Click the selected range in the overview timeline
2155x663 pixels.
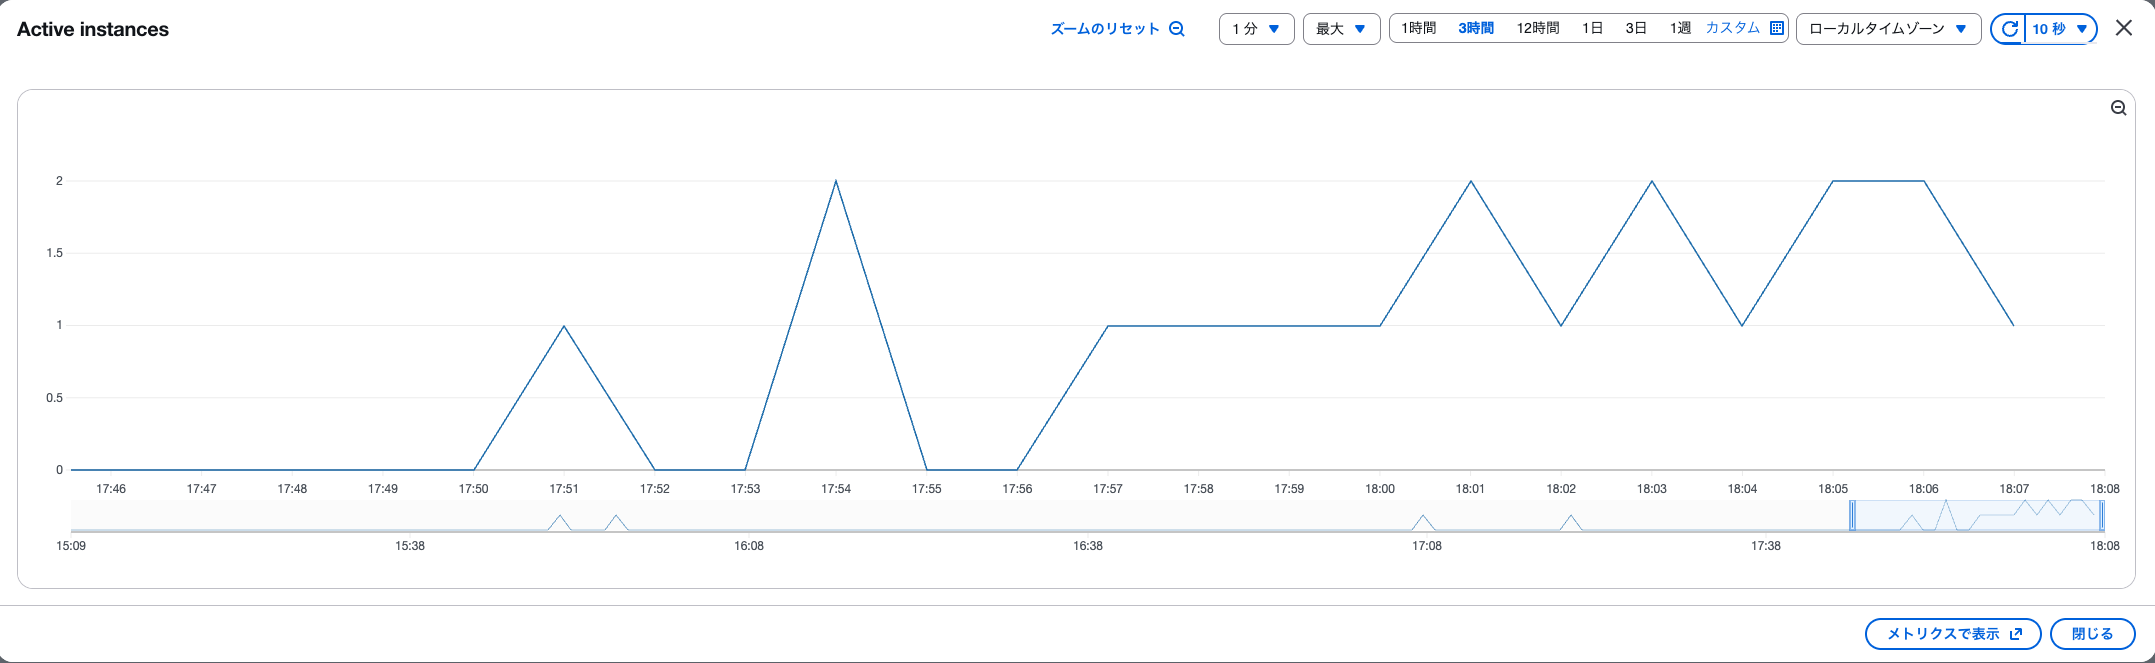1977,515
